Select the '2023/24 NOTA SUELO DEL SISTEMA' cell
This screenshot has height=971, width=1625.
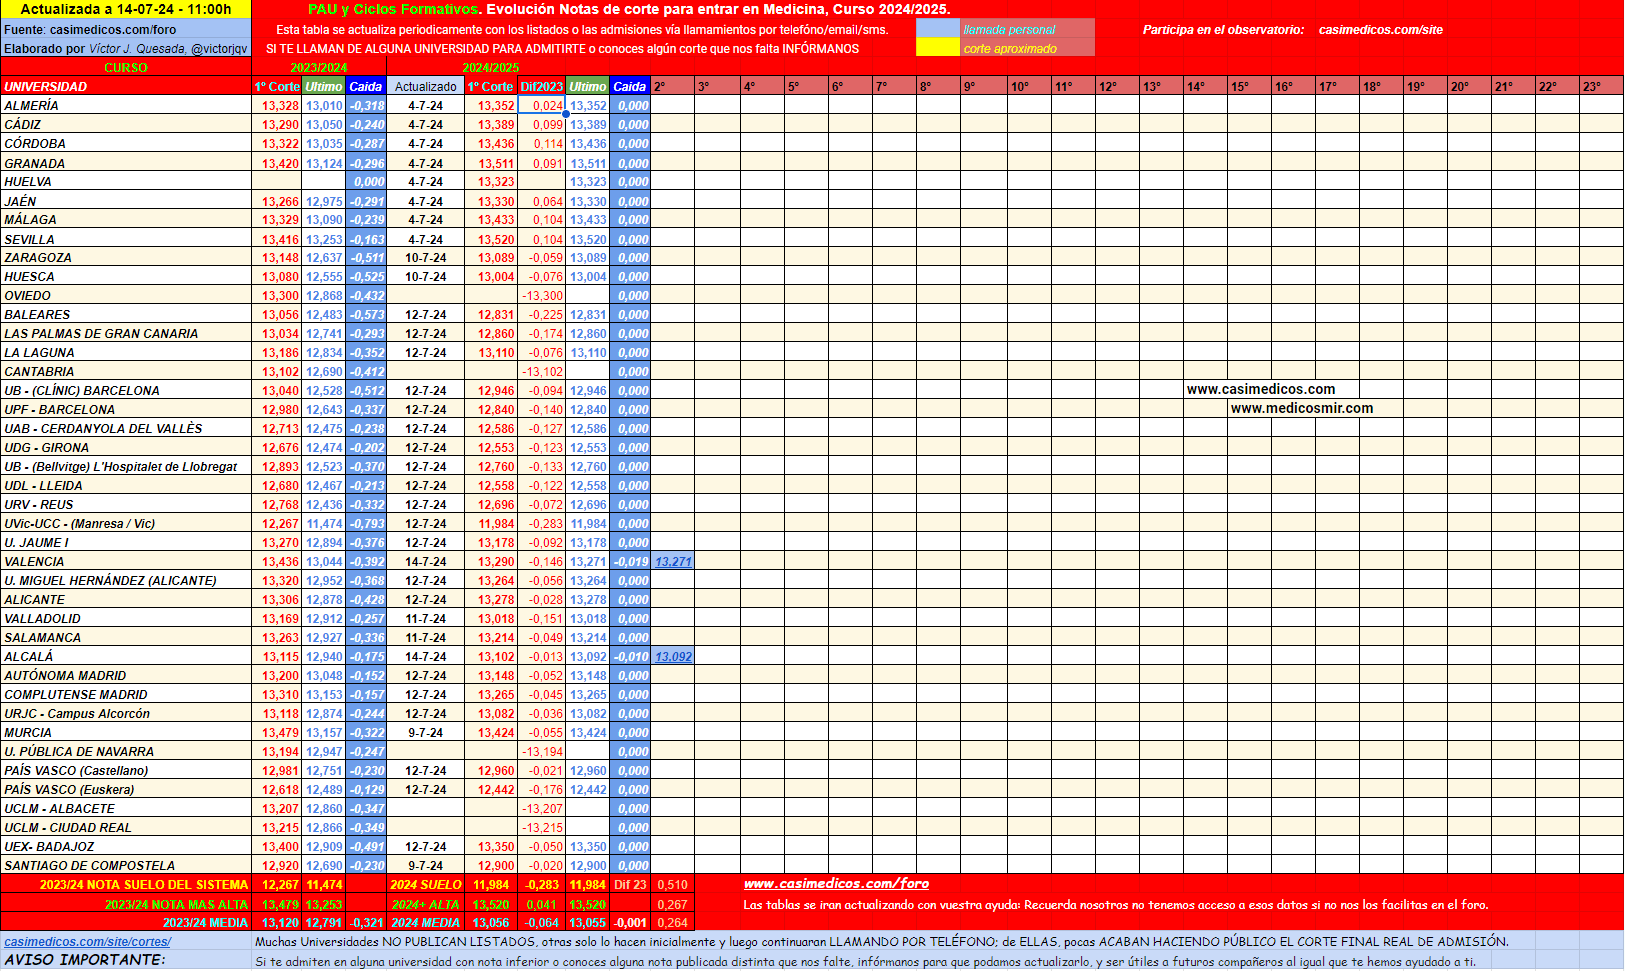126,885
